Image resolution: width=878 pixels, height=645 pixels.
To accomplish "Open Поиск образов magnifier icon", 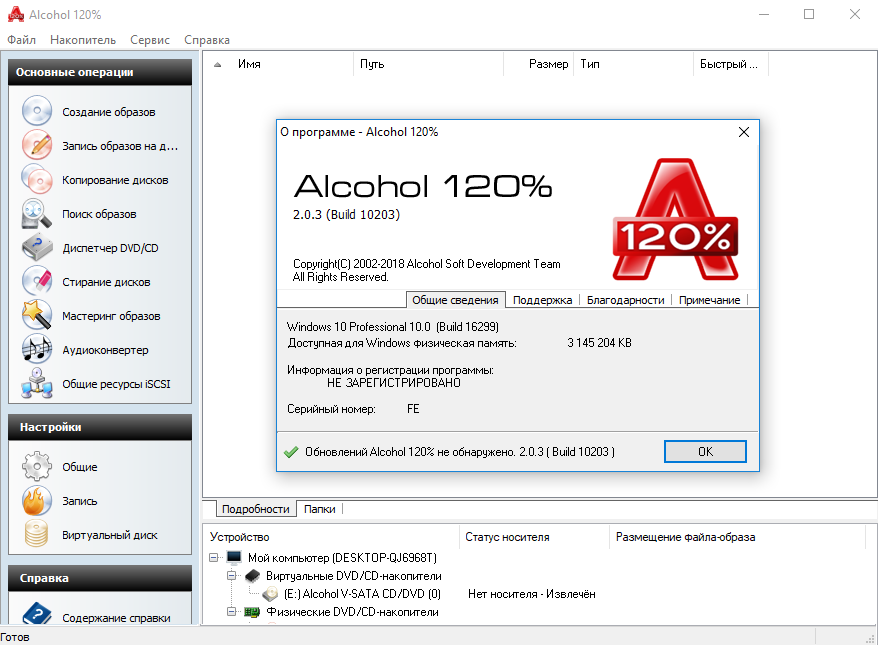I will click(37, 213).
